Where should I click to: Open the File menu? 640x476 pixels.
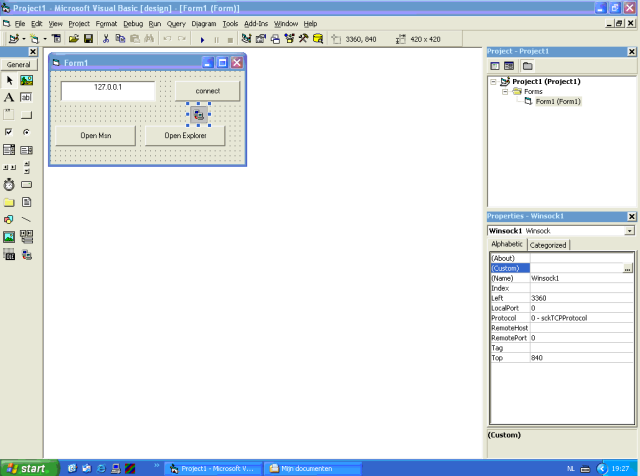pyautogui.click(x=20, y=24)
